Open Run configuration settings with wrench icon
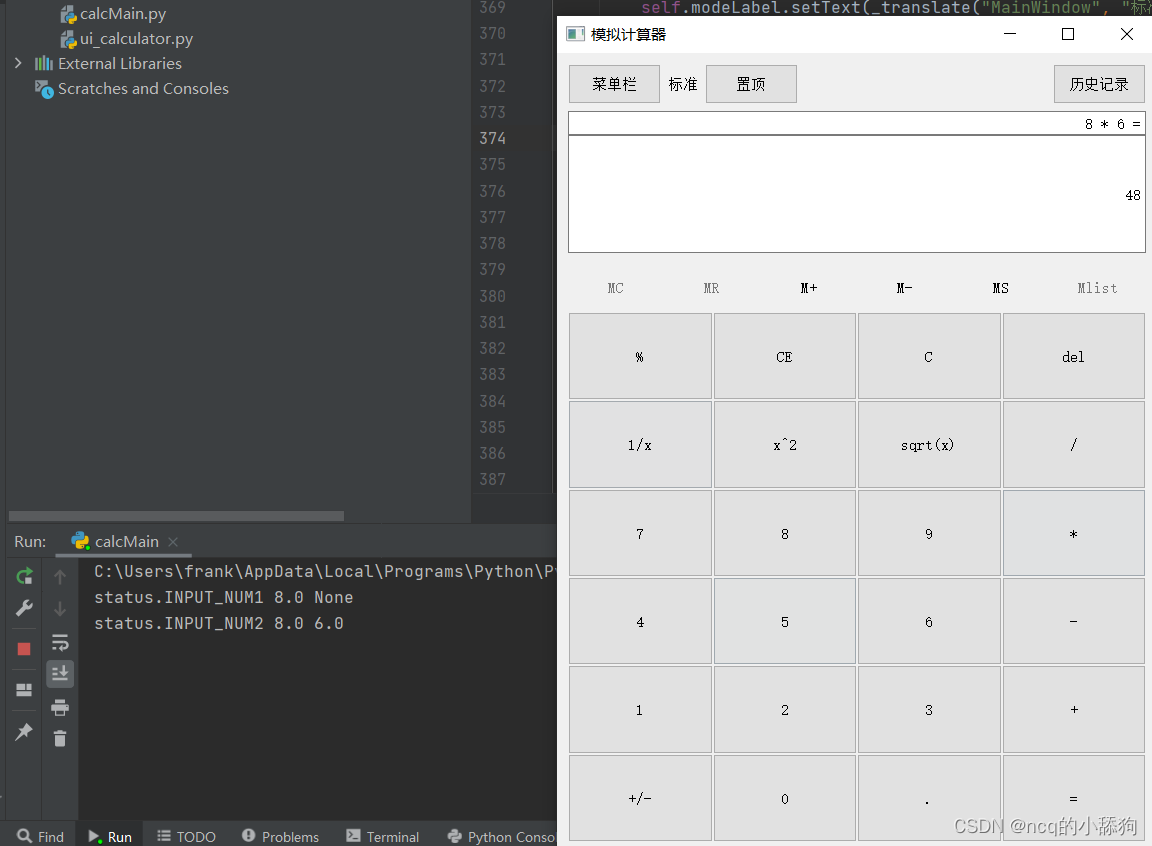The image size is (1152, 846). [x=24, y=607]
